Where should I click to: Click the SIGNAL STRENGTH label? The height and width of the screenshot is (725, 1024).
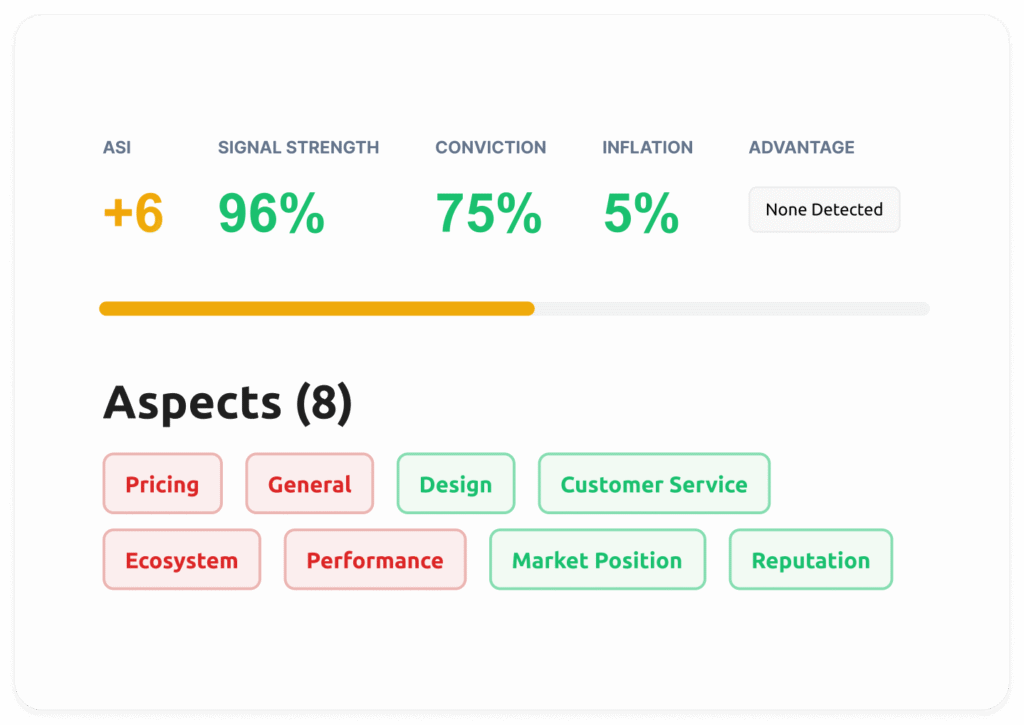coord(298,148)
